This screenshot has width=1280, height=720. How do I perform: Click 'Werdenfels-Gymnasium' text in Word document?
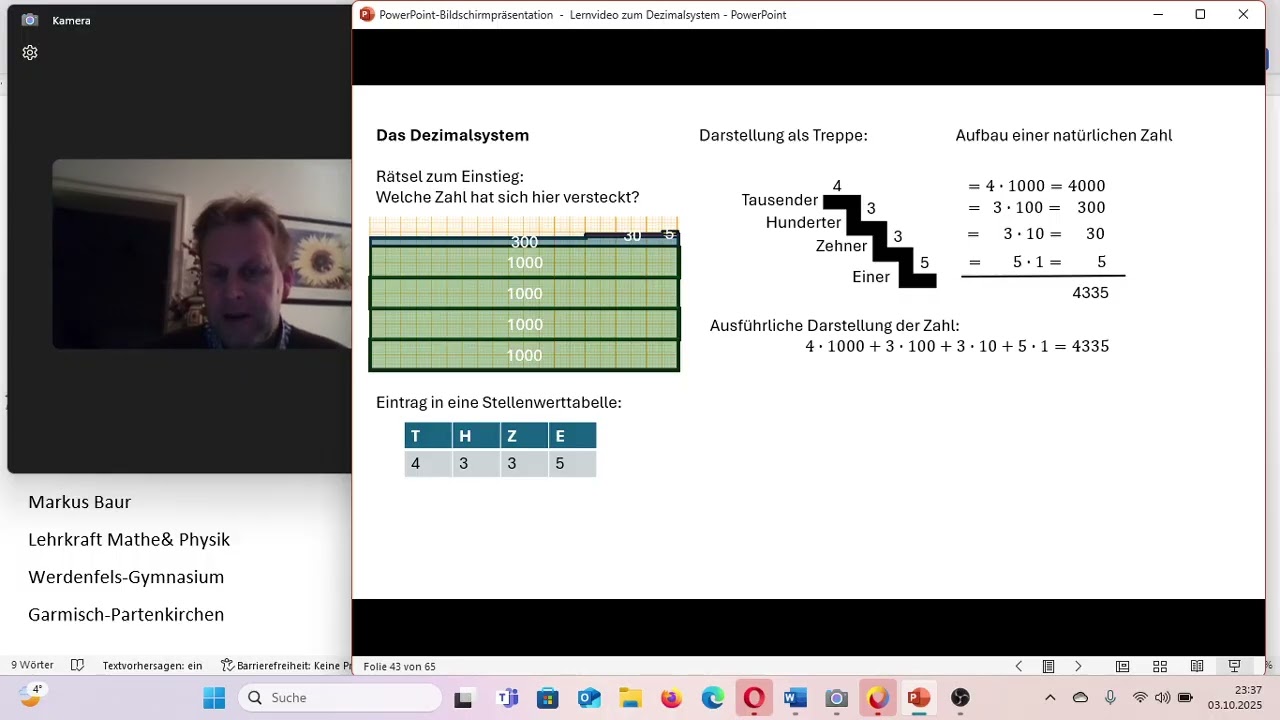[x=126, y=577]
